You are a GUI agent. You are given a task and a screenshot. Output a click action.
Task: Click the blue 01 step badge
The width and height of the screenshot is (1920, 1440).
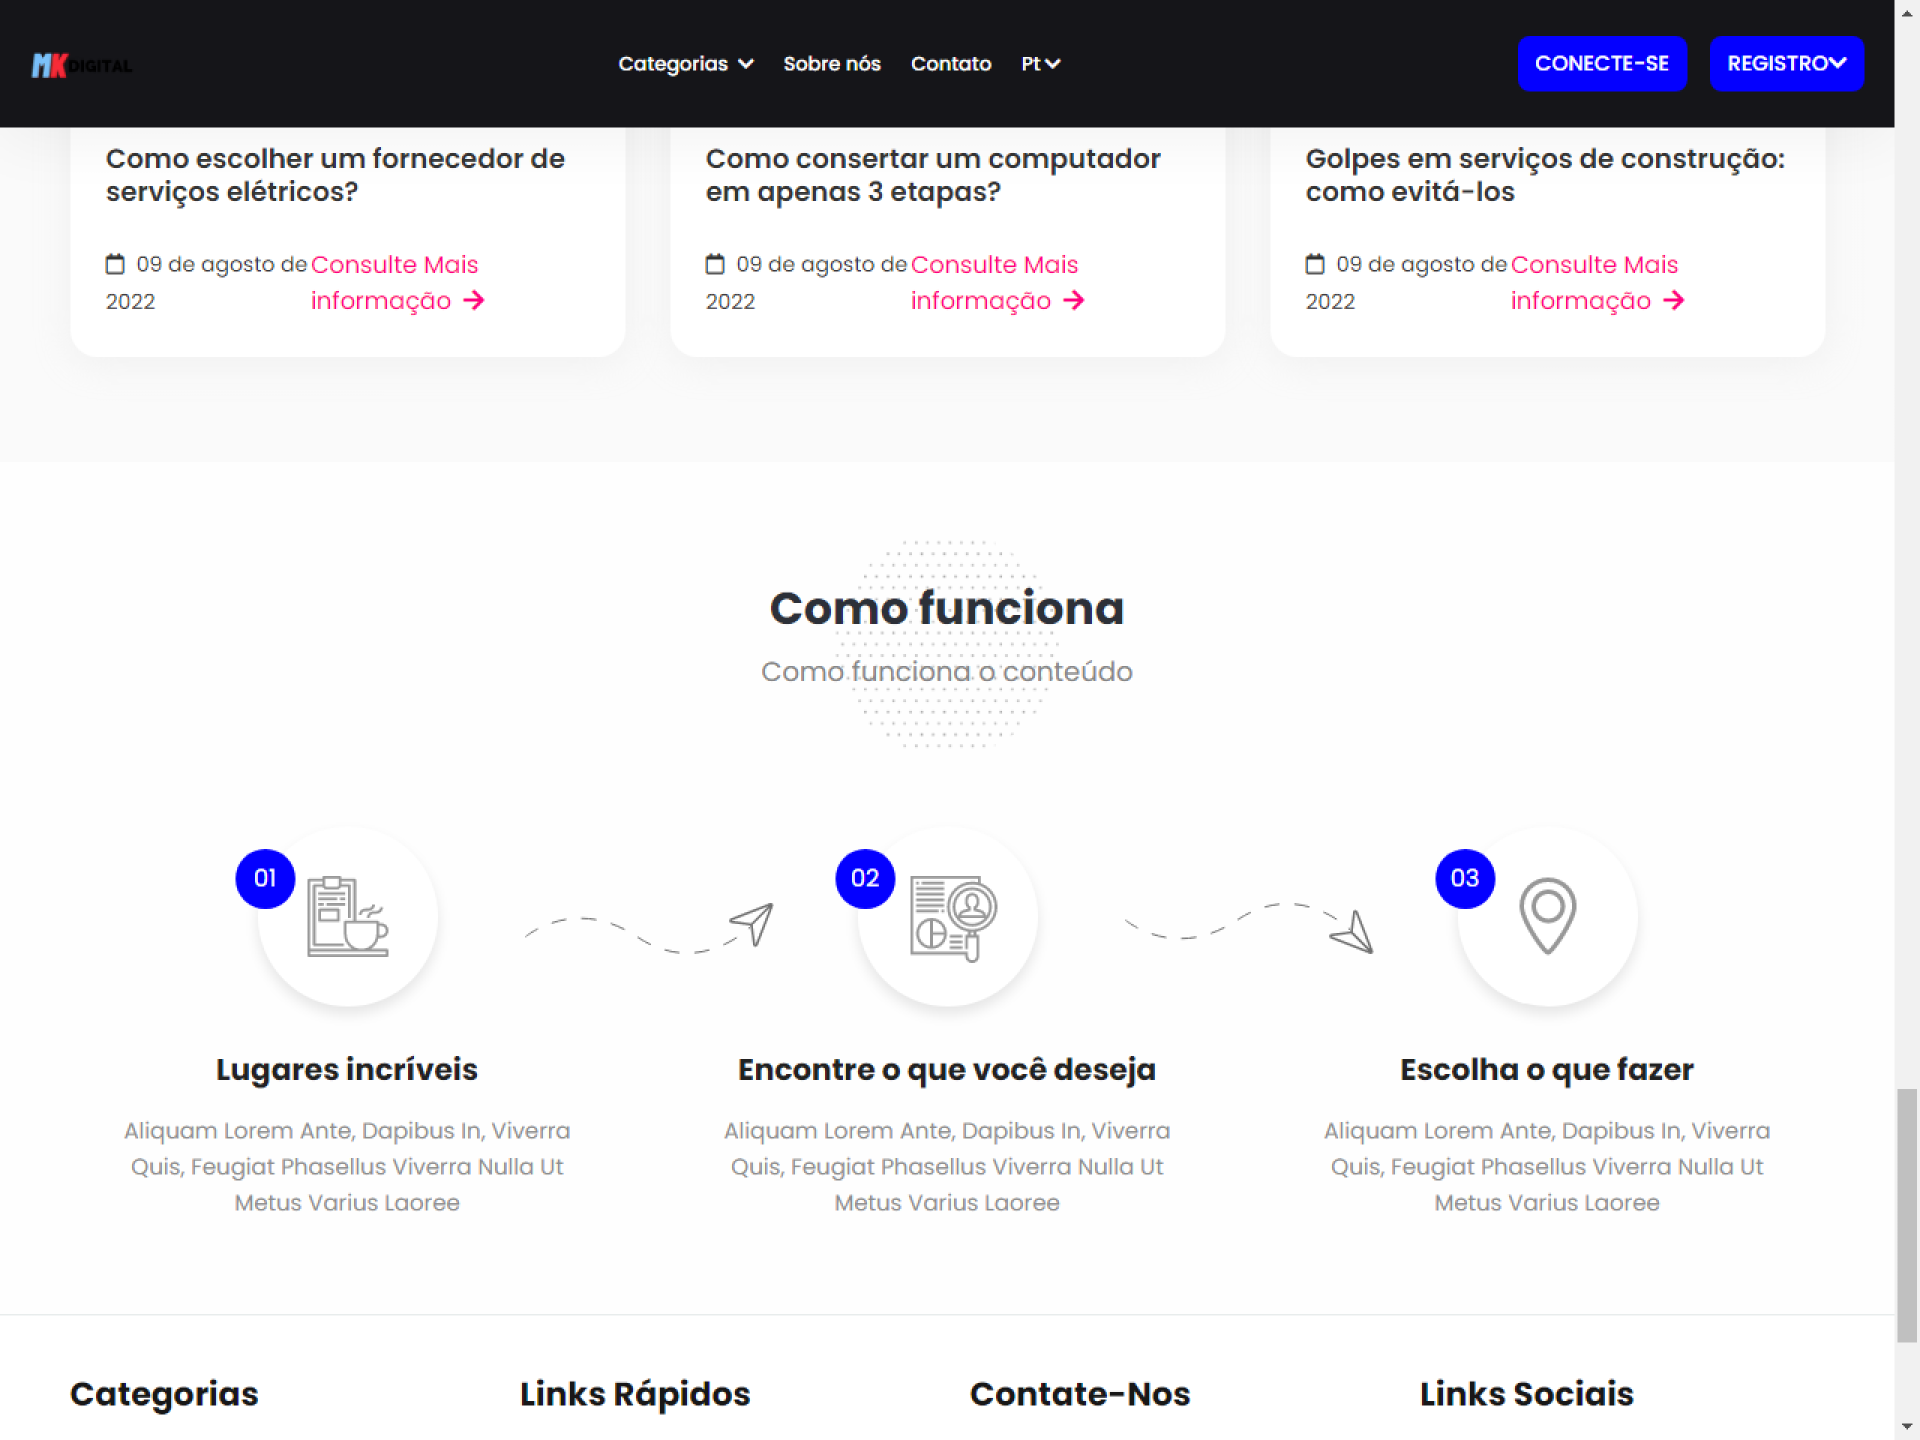(x=265, y=878)
